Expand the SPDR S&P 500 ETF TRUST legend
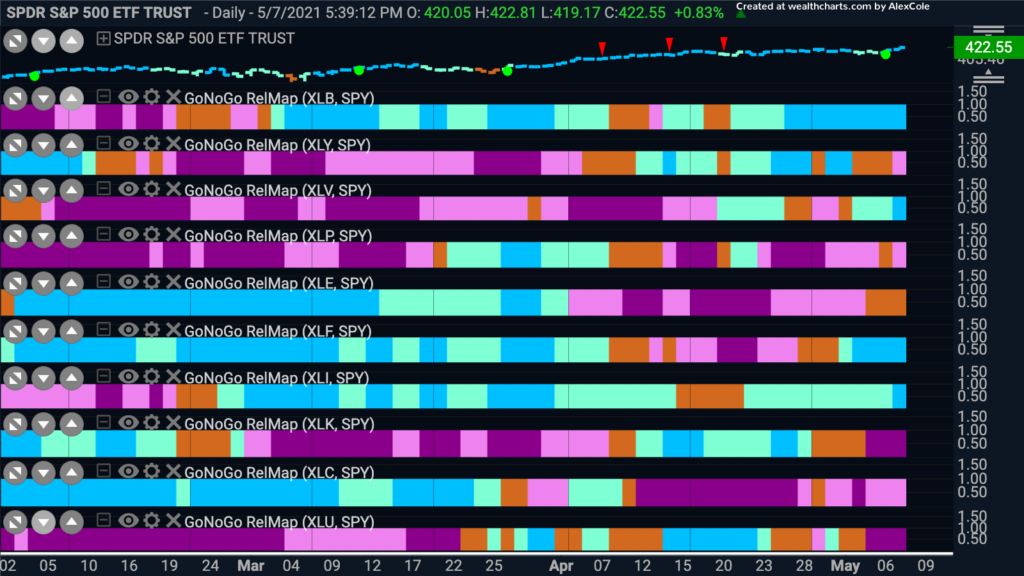Viewport: 1024px width, 576px height. pyautogui.click(x=103, y=39)
